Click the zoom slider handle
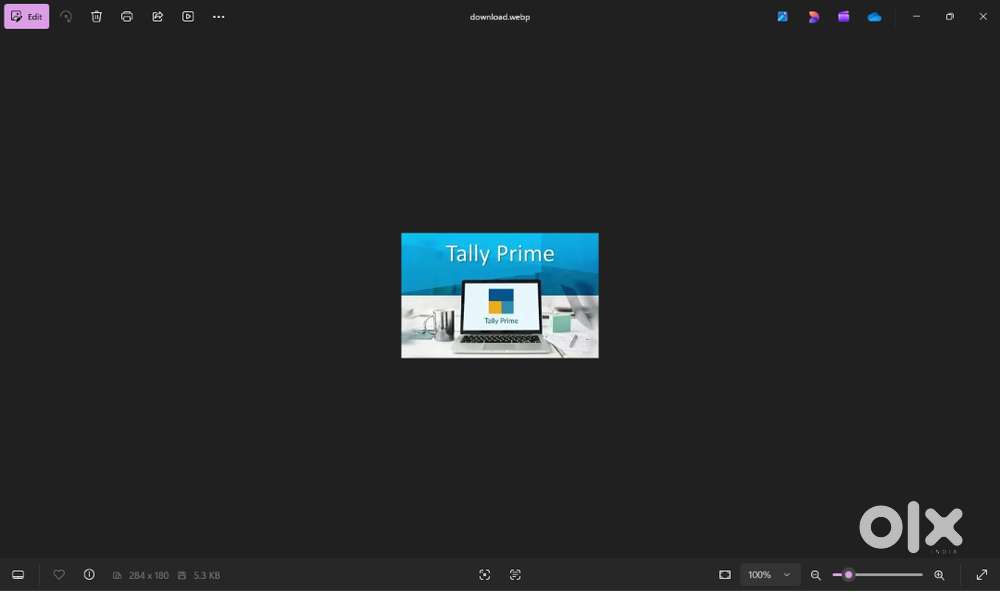 (x=848, y=575)
